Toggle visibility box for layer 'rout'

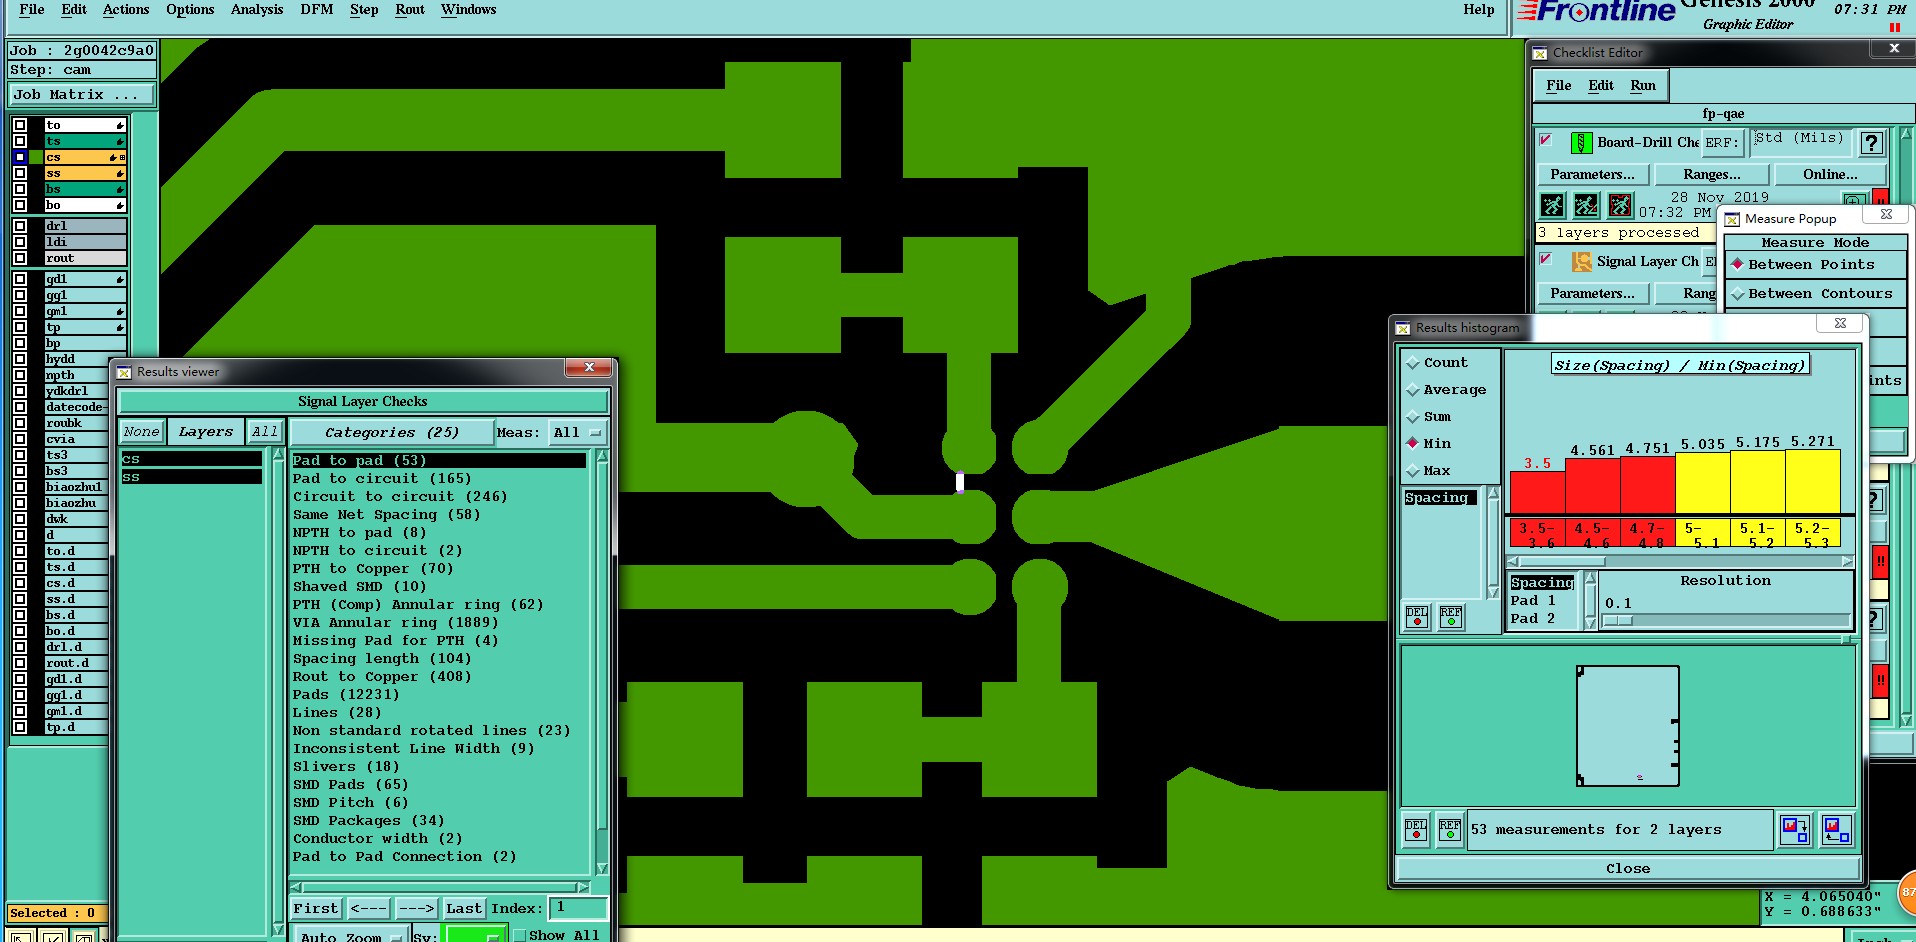pos(20,258)
